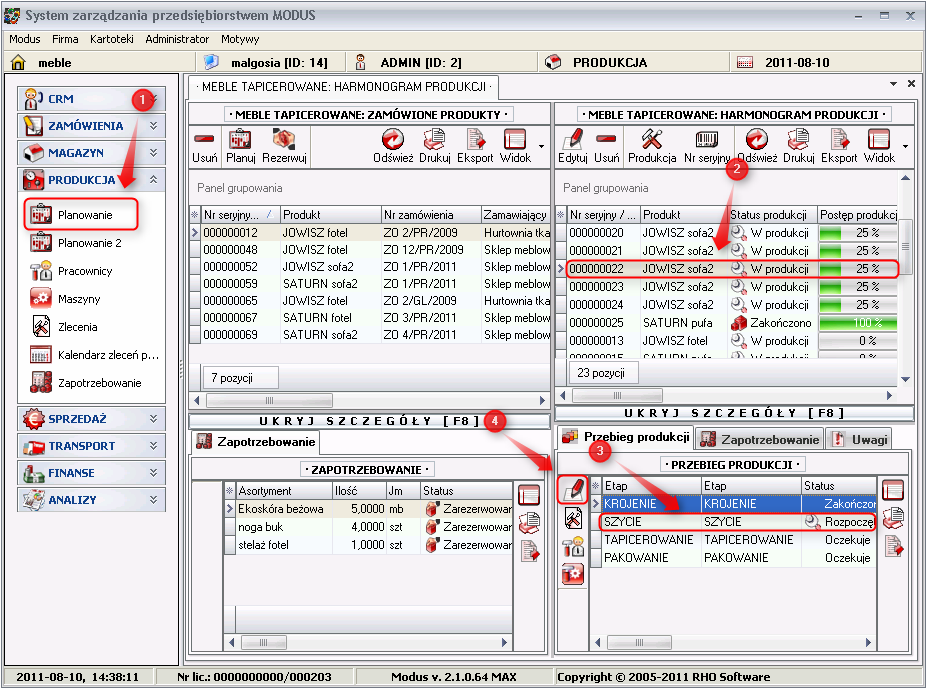The image size is (927, 689).
Task: Click progress bar of order 000000025
Action: pyautogui.click(x=857, y=323)
